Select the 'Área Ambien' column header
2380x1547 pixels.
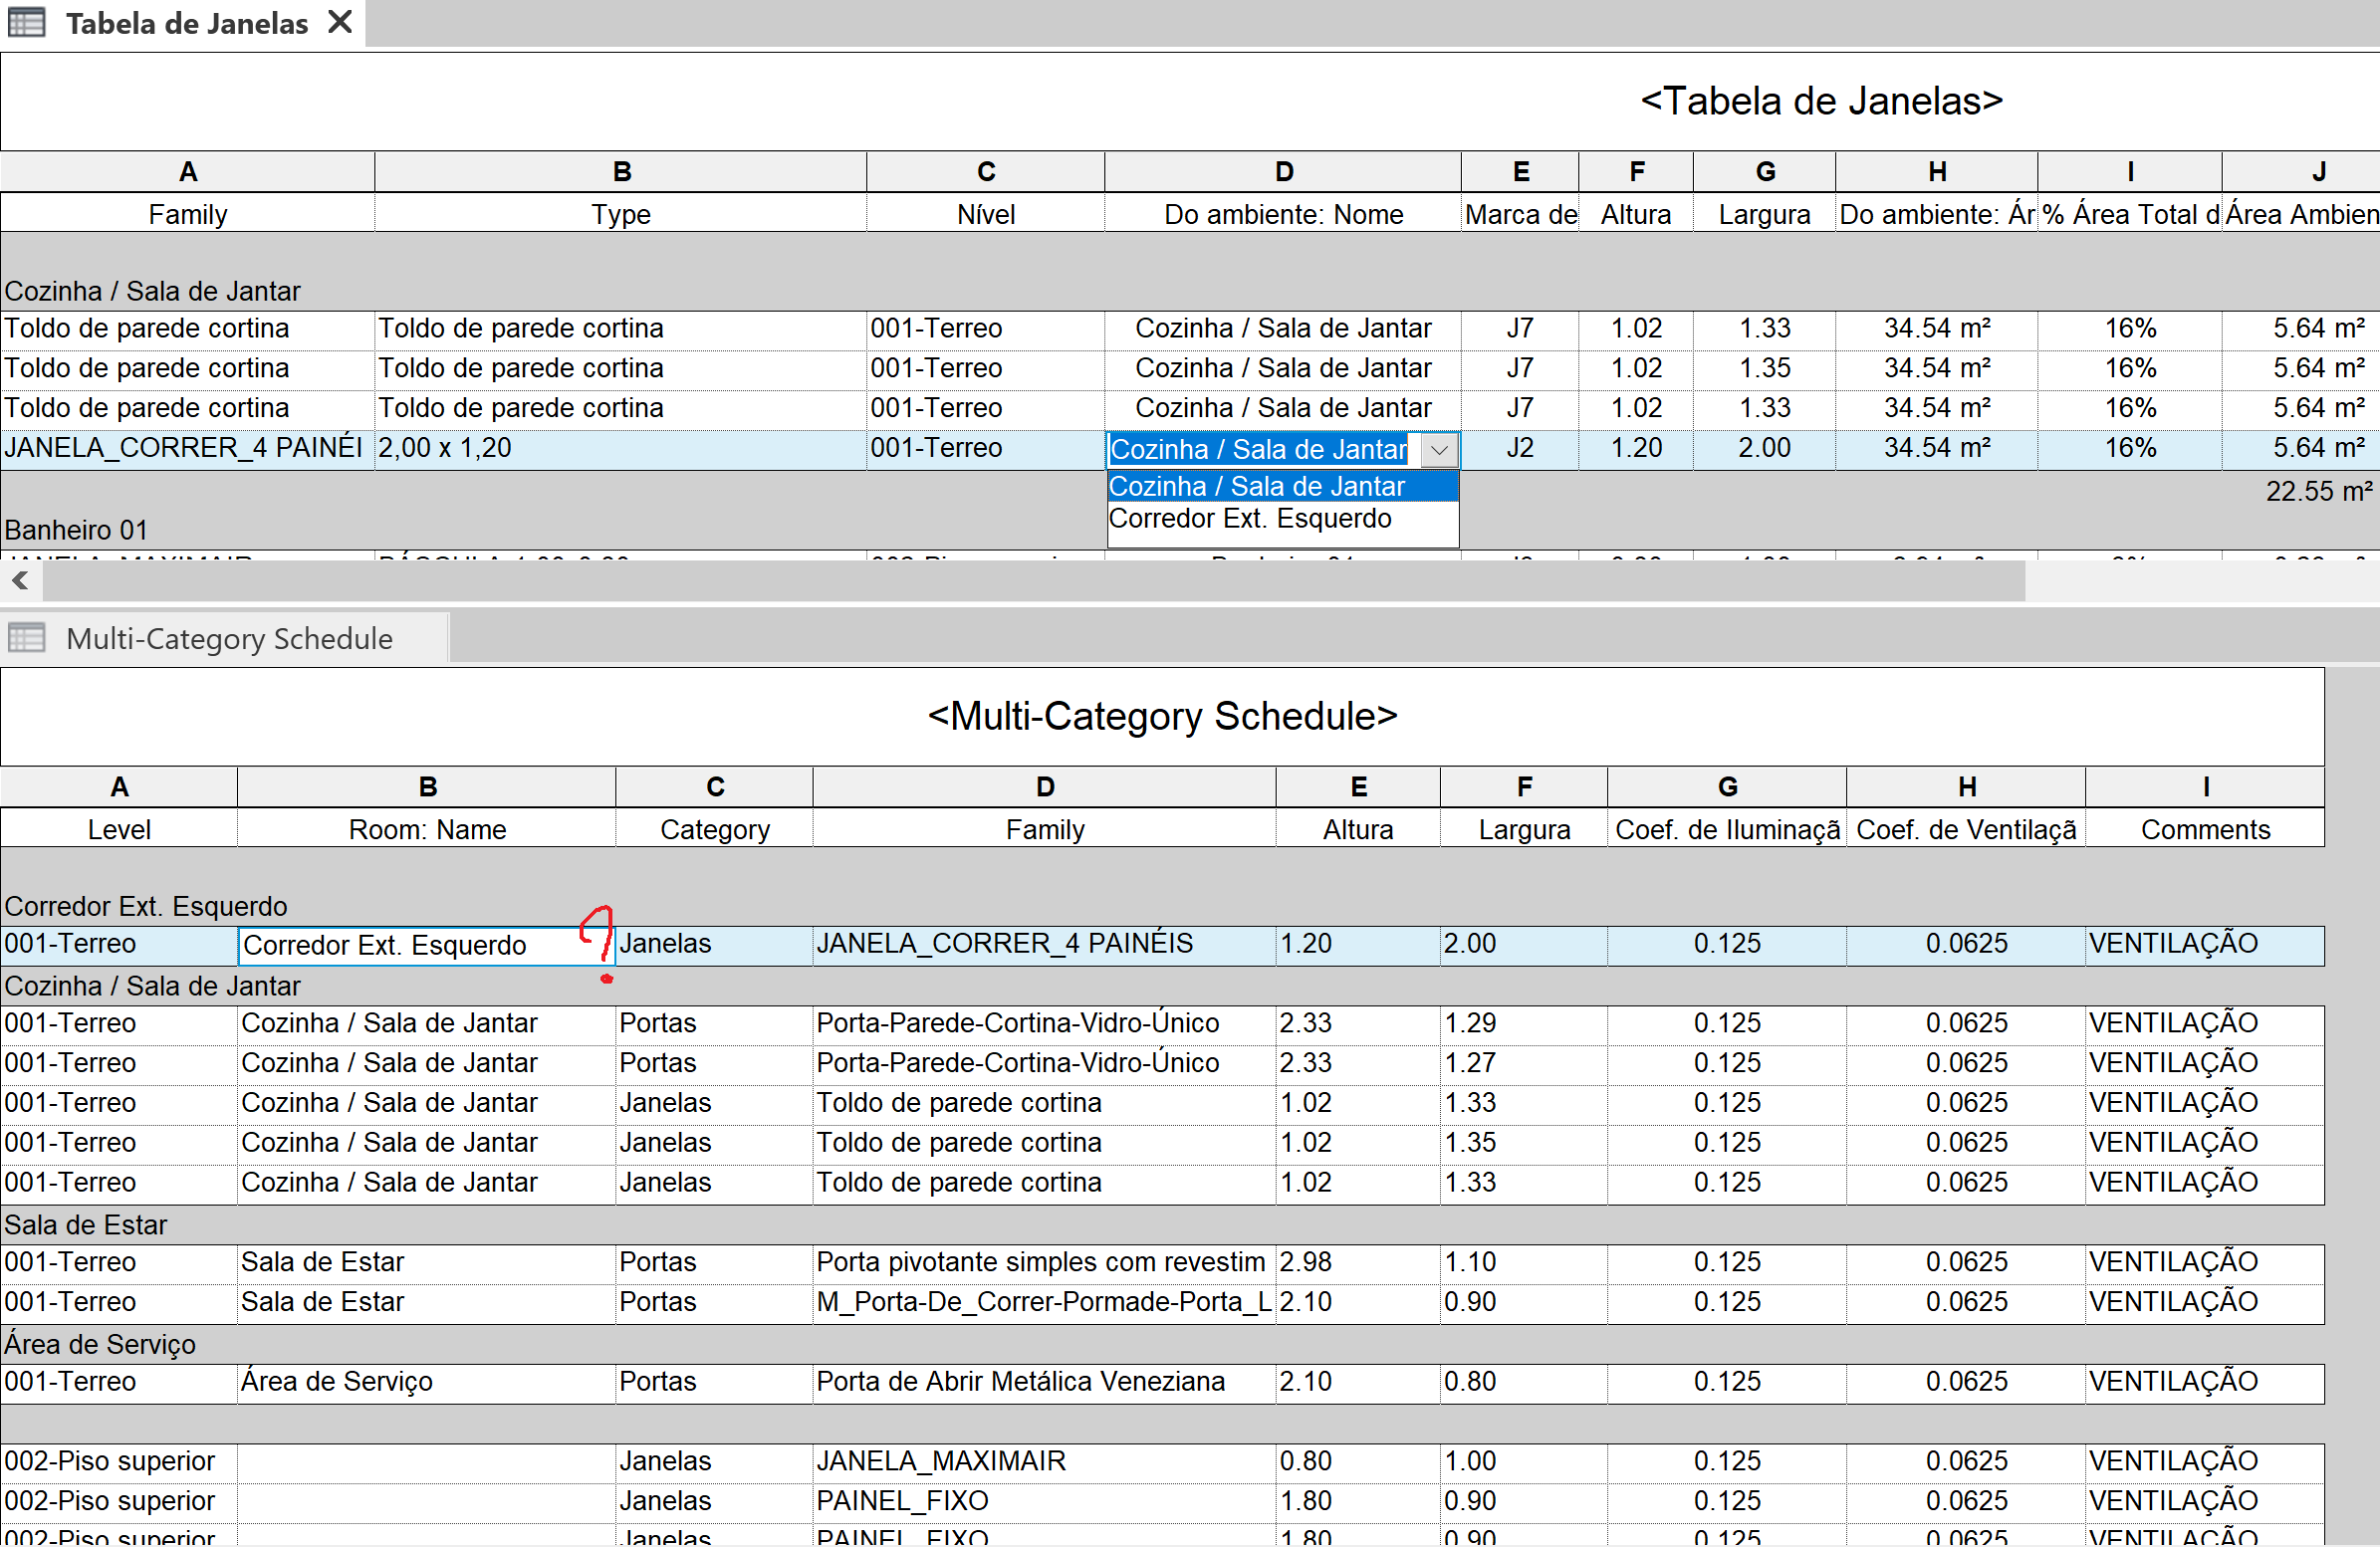coord(2301,214)
